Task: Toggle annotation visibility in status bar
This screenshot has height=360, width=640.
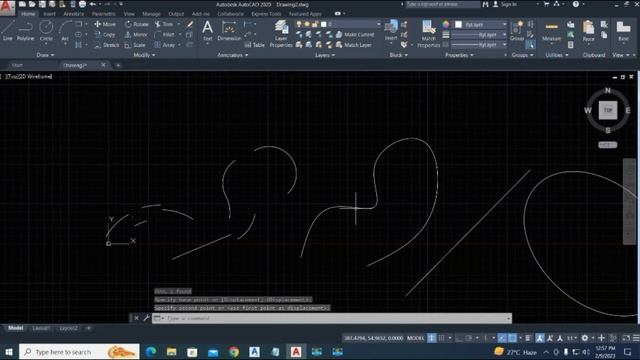Action: click(540, 338)
